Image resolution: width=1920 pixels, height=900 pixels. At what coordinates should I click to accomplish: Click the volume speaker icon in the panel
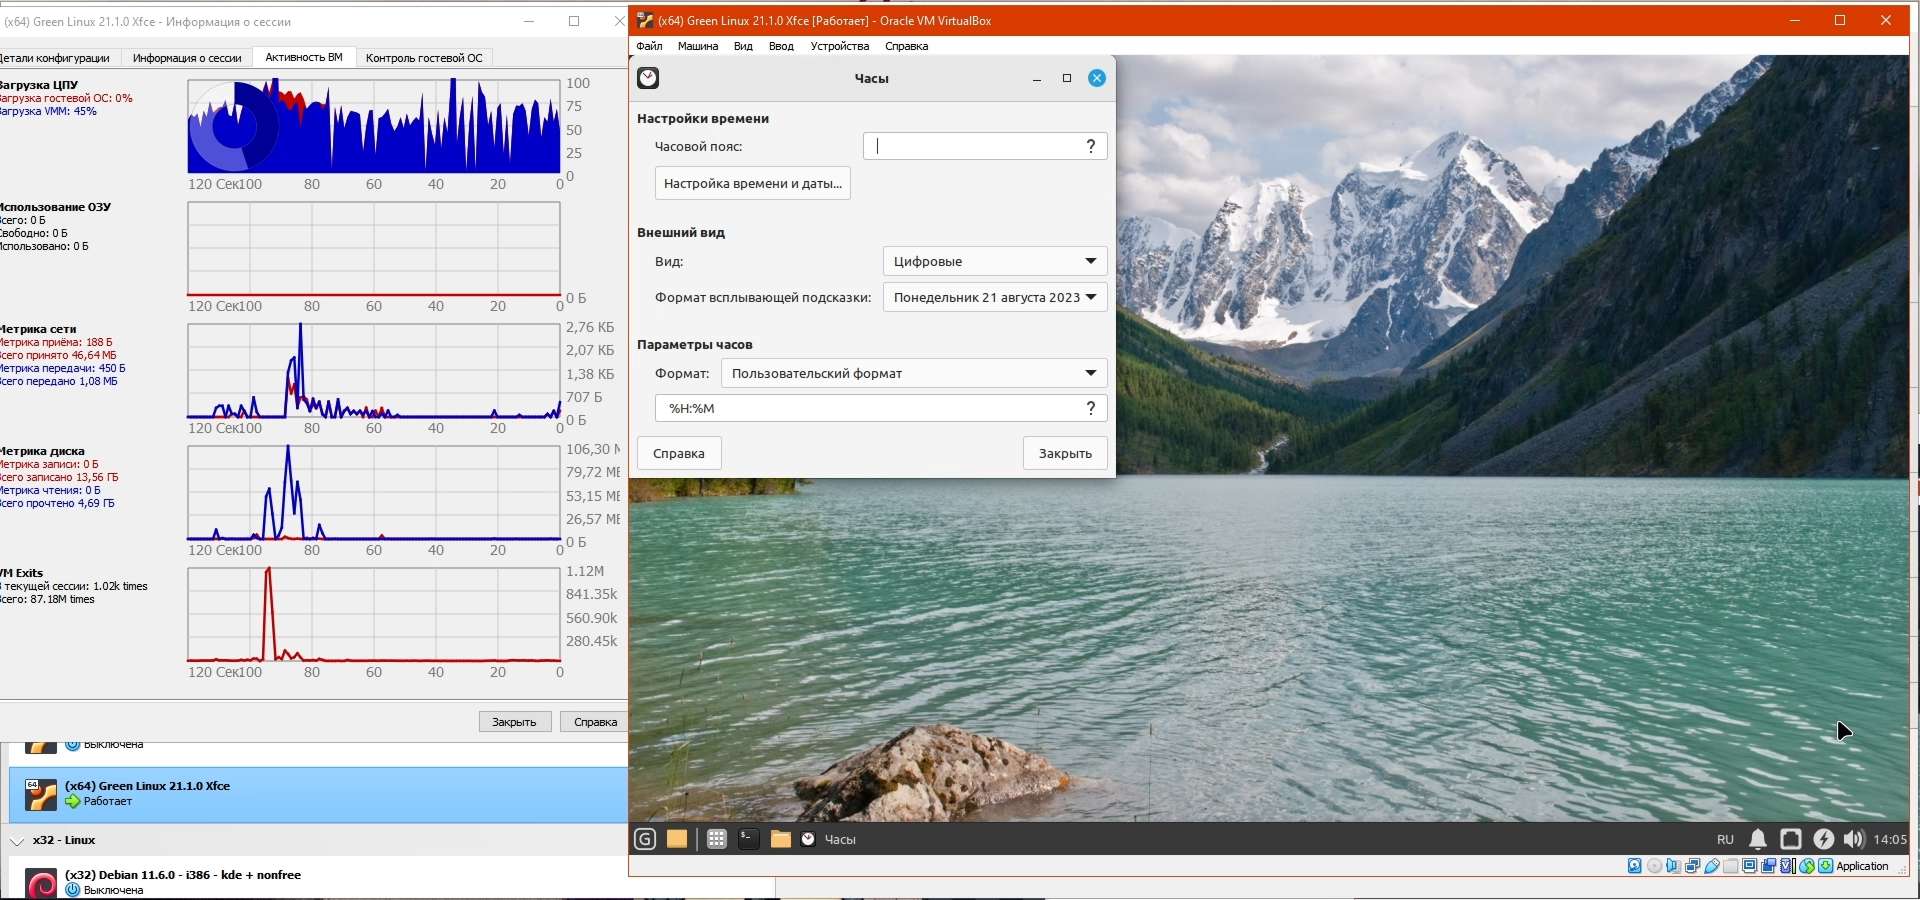point(1853,839)
